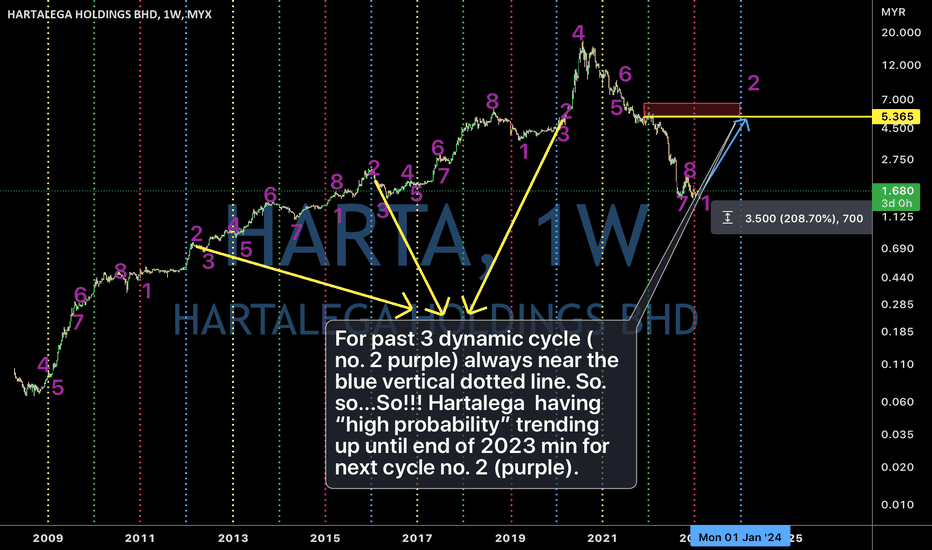Click the 2011 label on the time axis
Viewport: 932px width, 550px height.
tap(140, 538)
